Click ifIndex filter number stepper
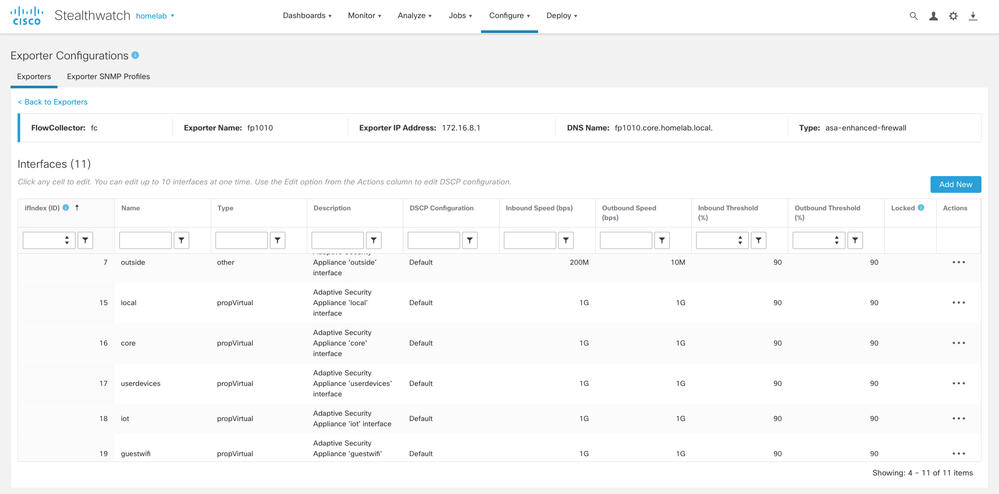Image resolution: width=999 pixels, height=494 pixels. 66,240
